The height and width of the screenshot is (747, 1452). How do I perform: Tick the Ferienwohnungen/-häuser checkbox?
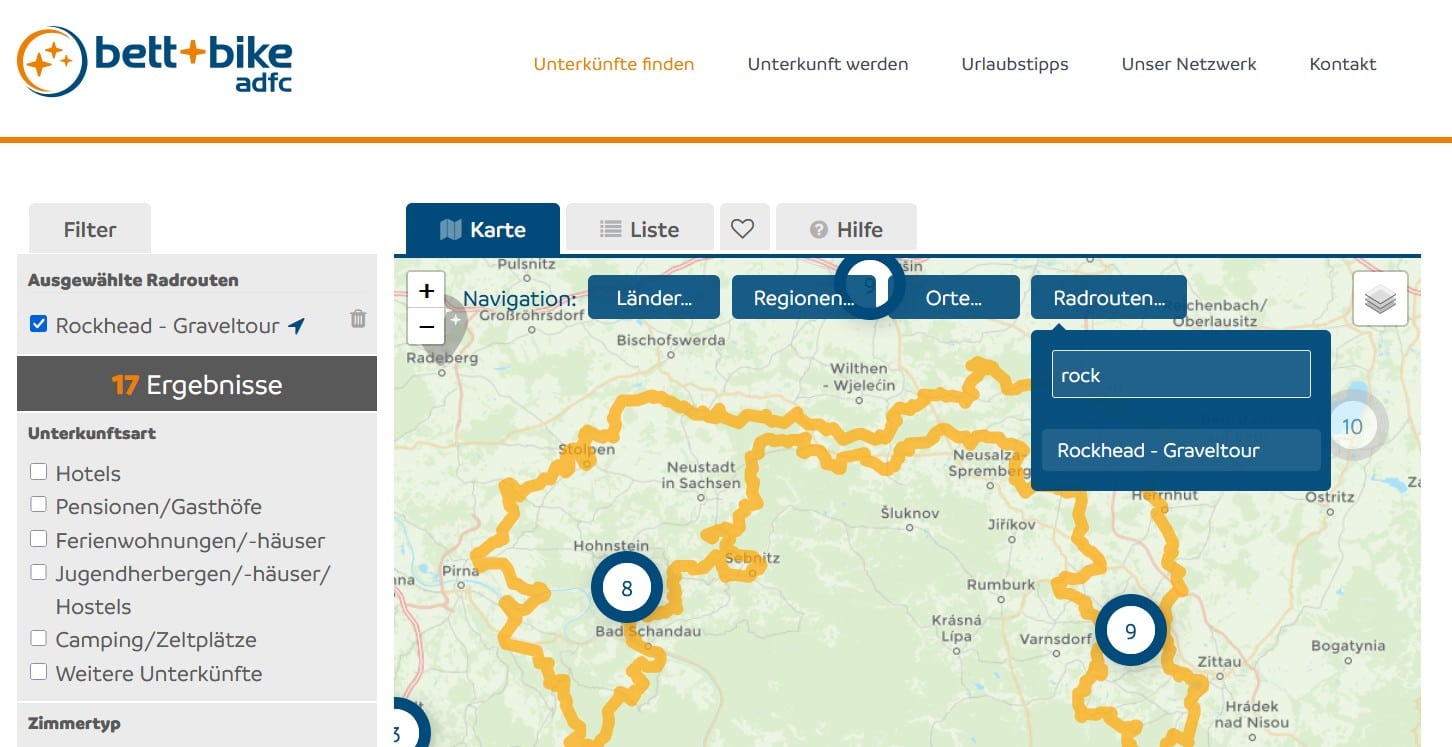tap(39, 539)
